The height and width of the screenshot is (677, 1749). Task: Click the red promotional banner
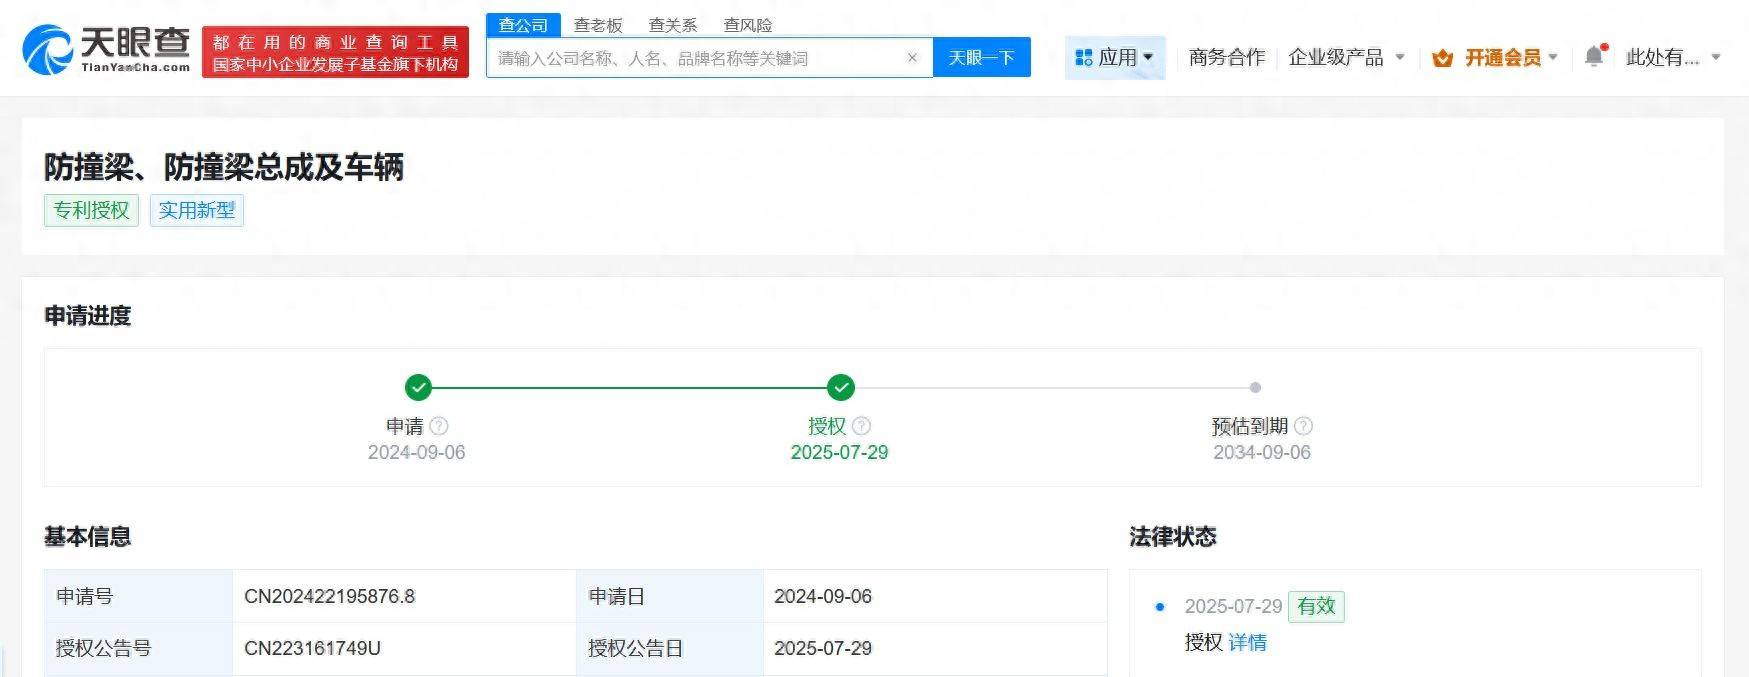335,52
